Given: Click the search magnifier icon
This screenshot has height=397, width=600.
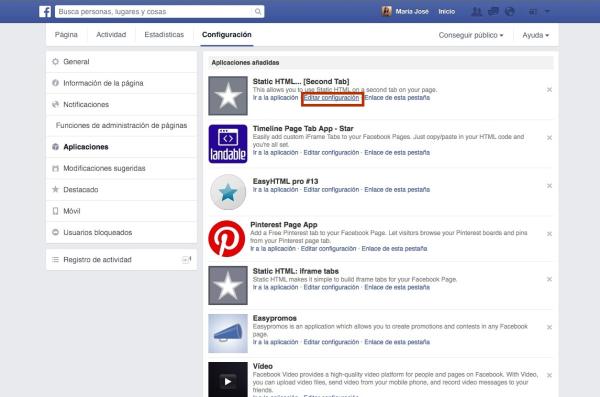Looking at the screenshot, I should pyautogui.click(x=258, y=11).
